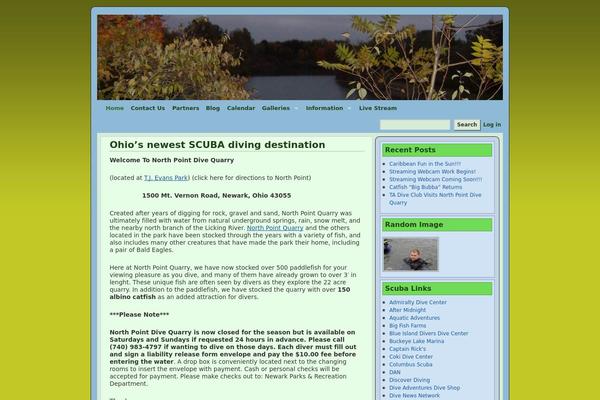Open the Calendar page
The width and height of the screenshot is (600, 400).
[241, 108]
